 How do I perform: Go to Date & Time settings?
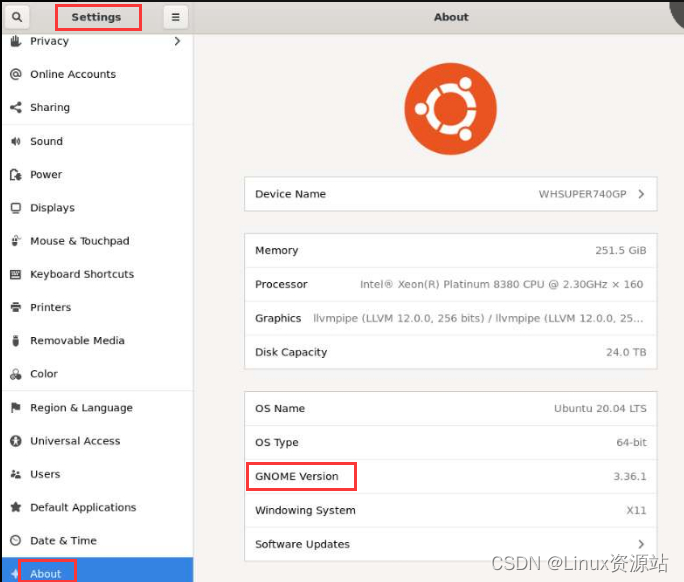pos(98,541)
